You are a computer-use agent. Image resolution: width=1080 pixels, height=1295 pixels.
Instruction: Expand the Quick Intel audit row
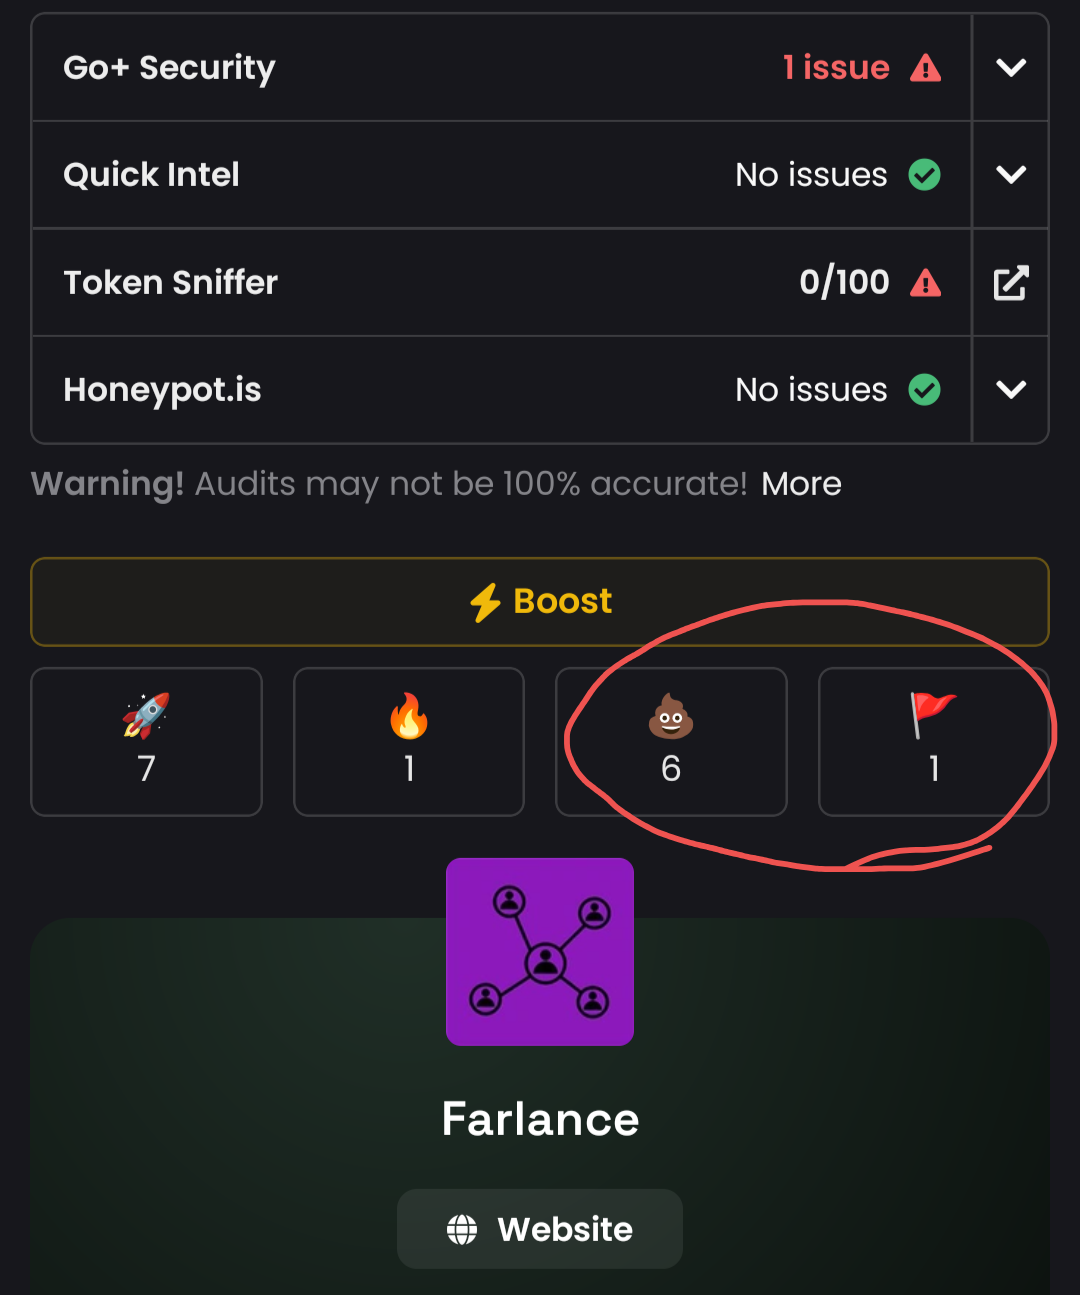click(1010, 175)
